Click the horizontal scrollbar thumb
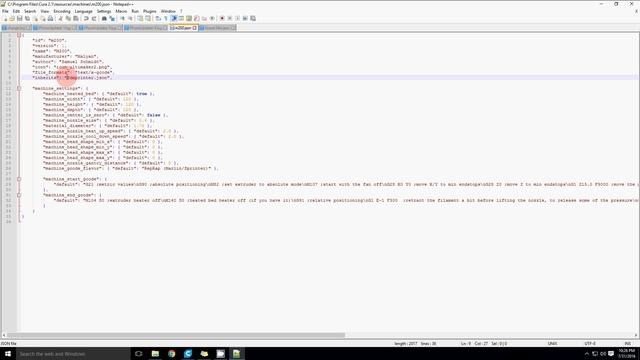The width and height of the screenshot is (640, 360). (176, 335)
